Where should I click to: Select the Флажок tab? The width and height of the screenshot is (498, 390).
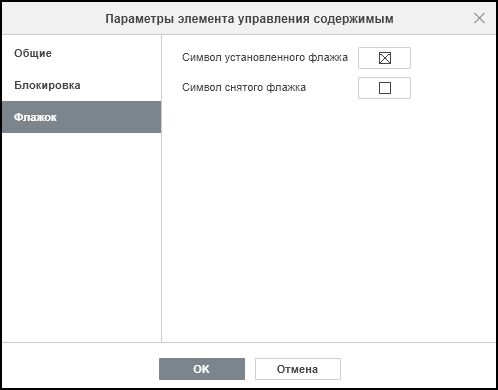[81, 117]
